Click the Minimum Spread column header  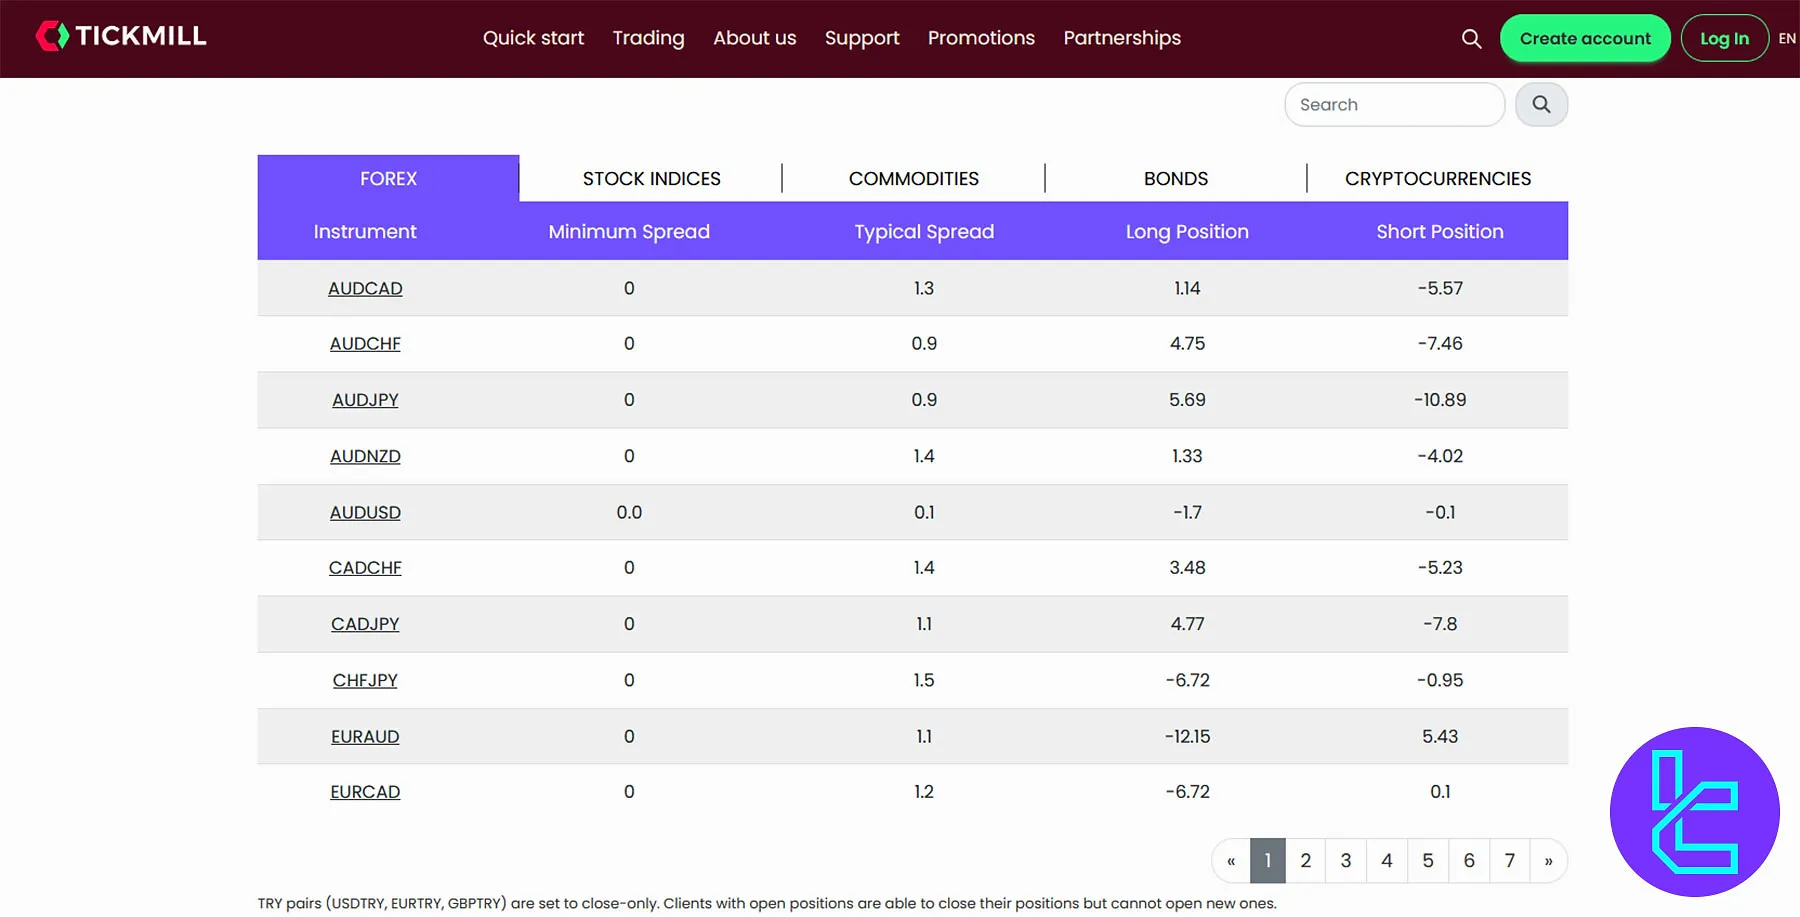tap(629, 231)
